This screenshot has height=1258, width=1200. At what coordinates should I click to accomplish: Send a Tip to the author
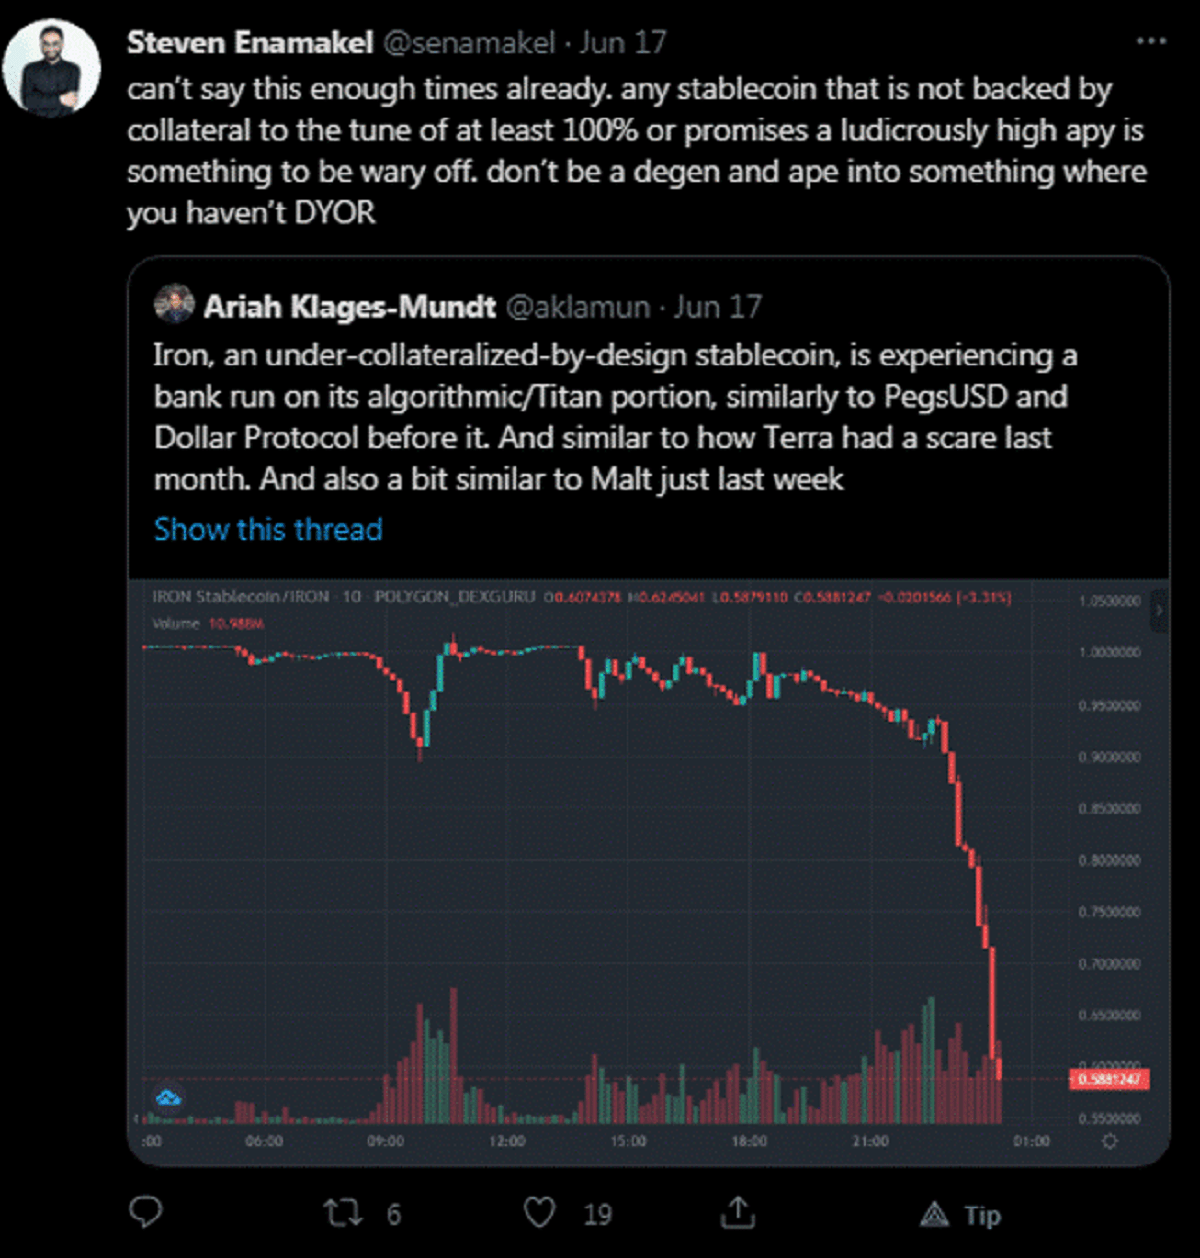pyautogui.click(x=962, y=1215)
